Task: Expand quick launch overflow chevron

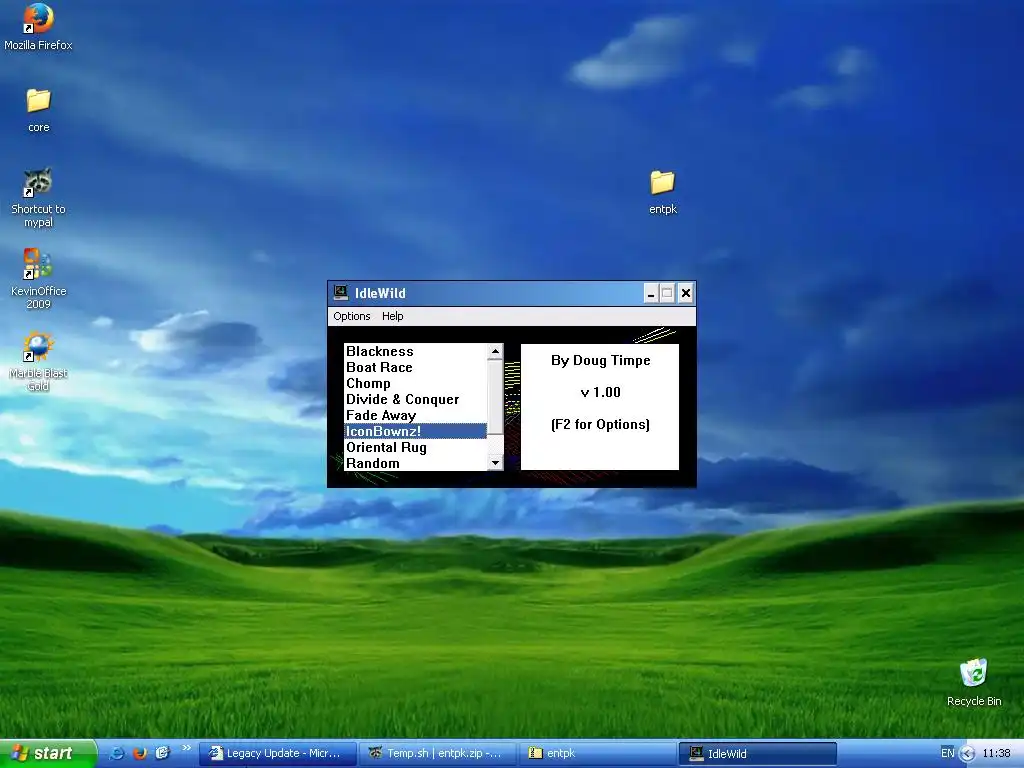Action: point(186,748)
